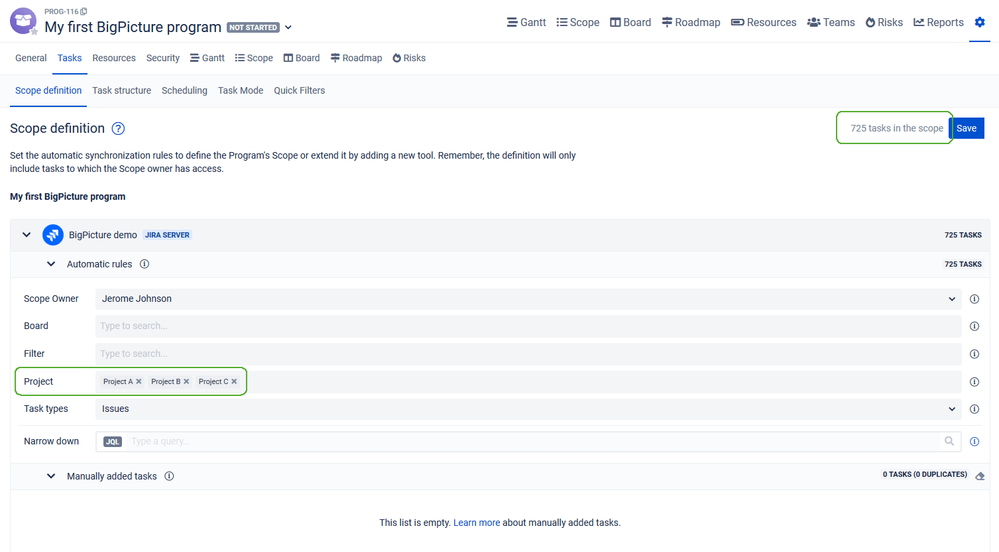Open the Risks settings tab
This screenshot has height=552, width=999.
pos(409,58)
